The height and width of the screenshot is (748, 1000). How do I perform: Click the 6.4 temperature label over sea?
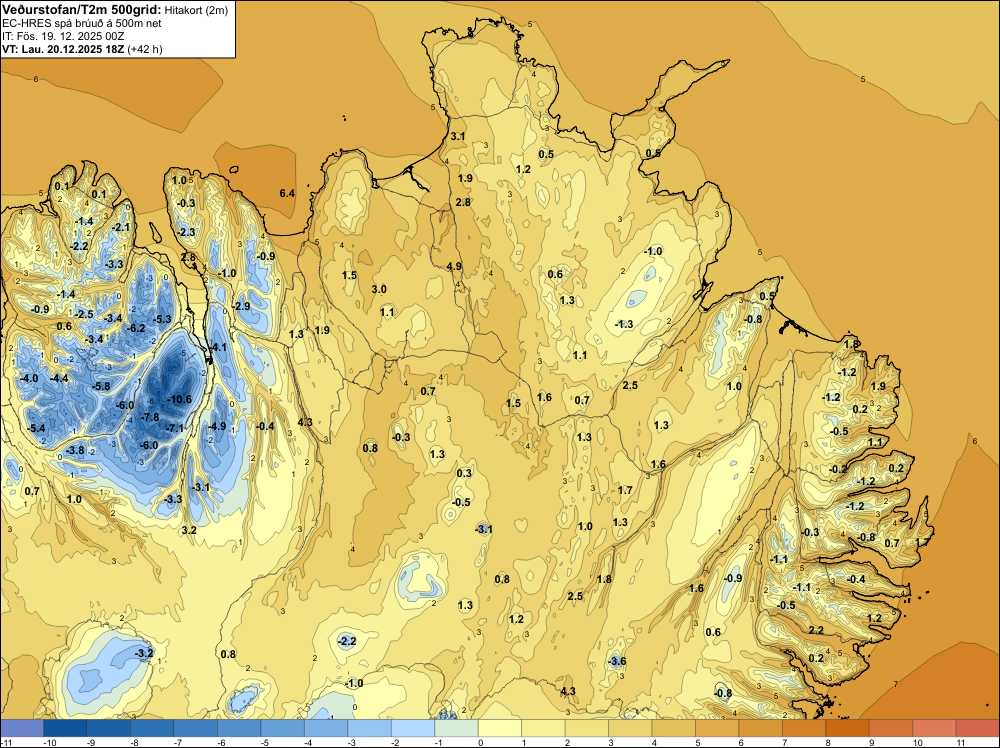click(x=287, y=193)
